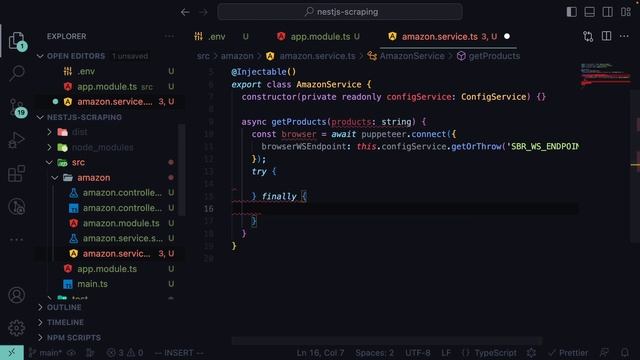Show additional activity bar views ellipsis
This screenshot has width=640, height=360.
[x=16, y=240]
